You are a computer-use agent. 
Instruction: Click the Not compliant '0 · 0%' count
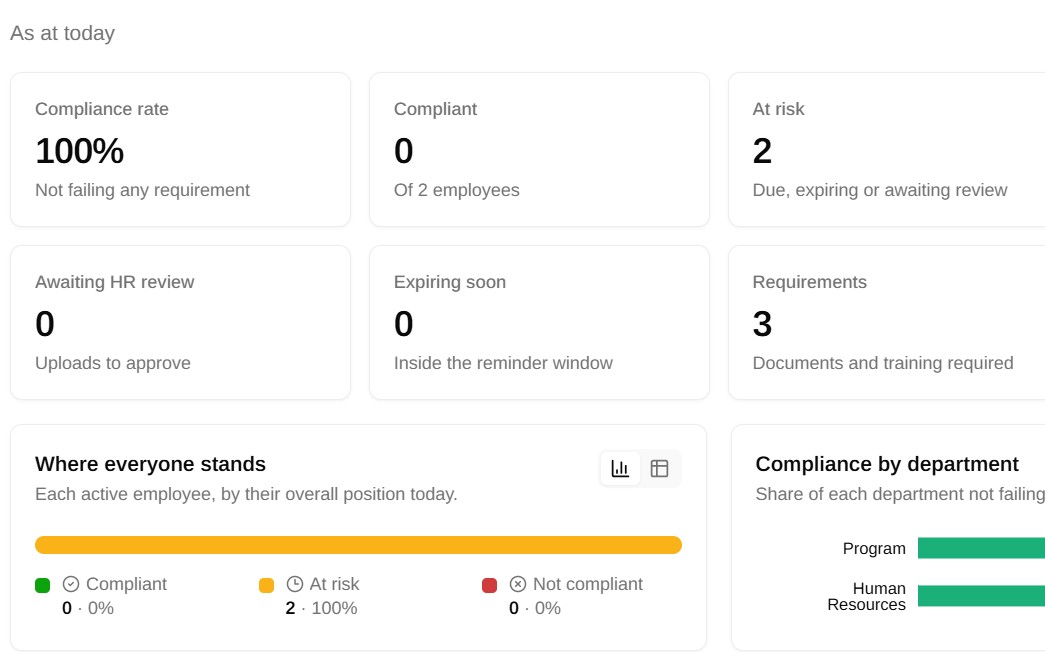point(534,608)
